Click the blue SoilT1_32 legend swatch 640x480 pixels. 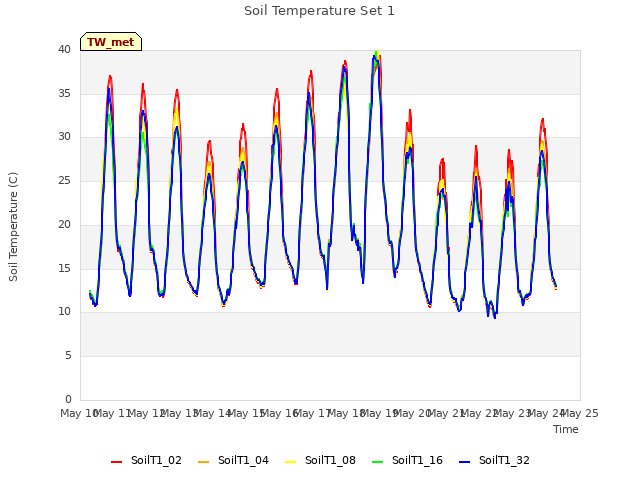(464, 462)
